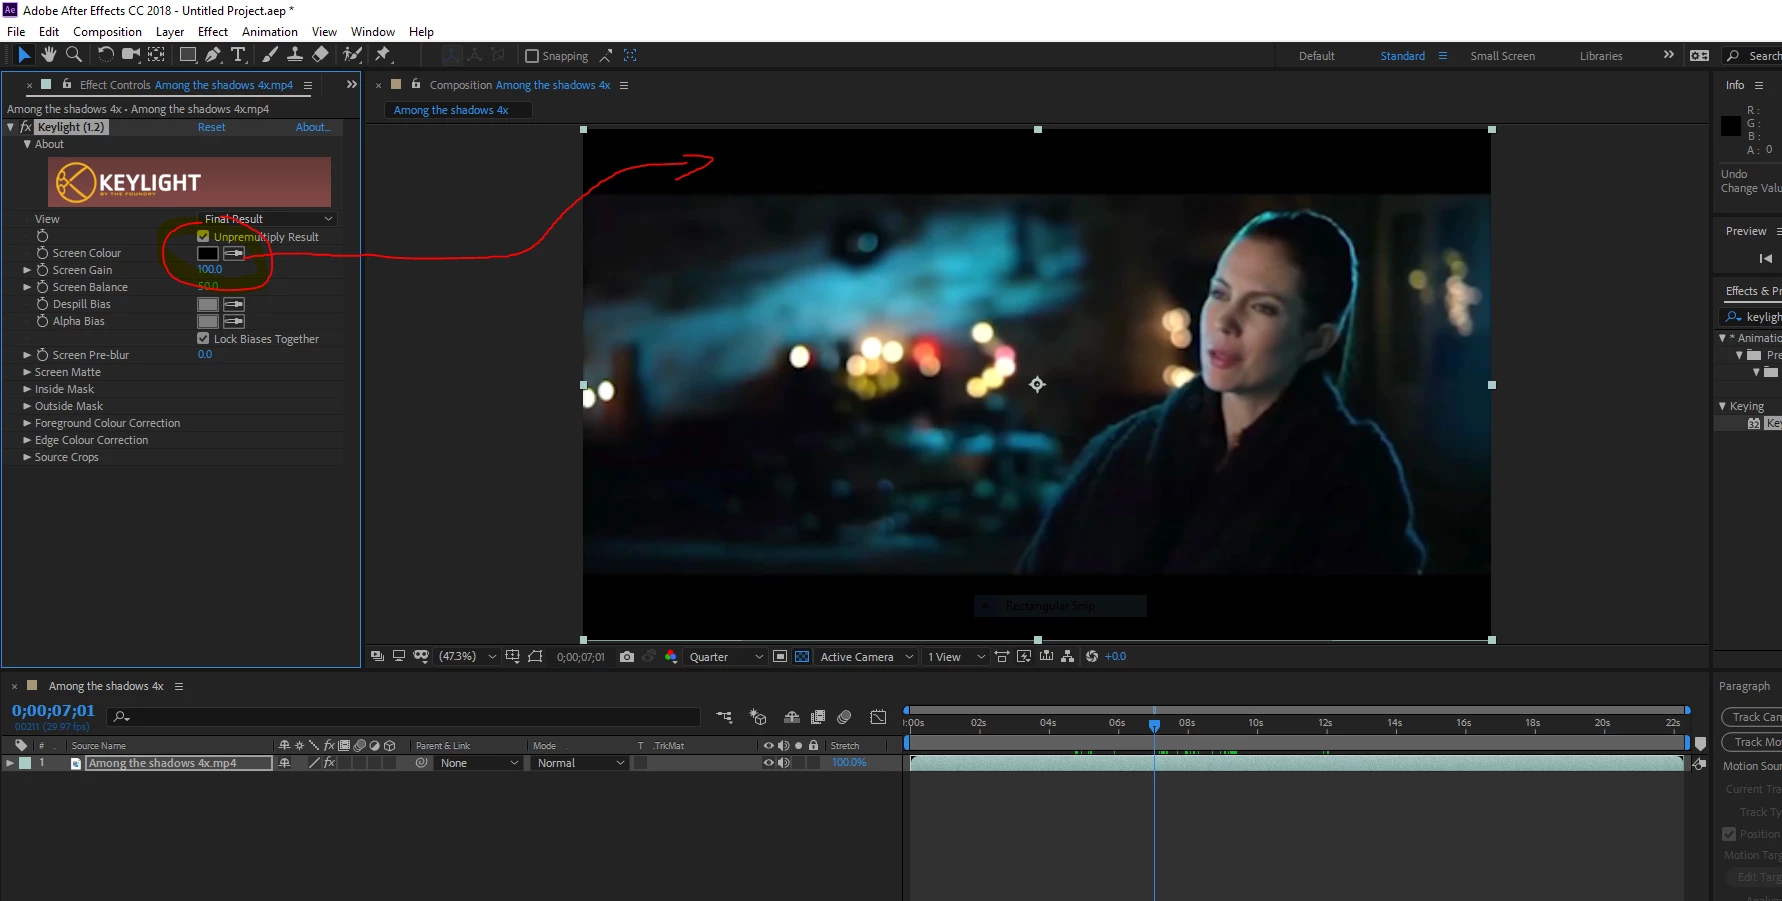This screenshot has height=901, width=1782.
Task: Select the Brush tool
Action: pyautogui.click(x=270, y=55)
